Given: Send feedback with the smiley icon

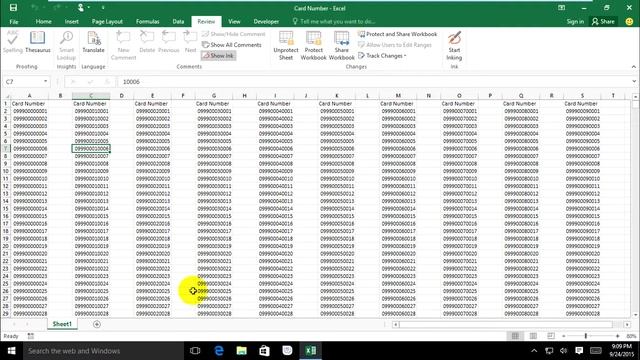Looking at the screenshot, I should (x=629, y=21).
